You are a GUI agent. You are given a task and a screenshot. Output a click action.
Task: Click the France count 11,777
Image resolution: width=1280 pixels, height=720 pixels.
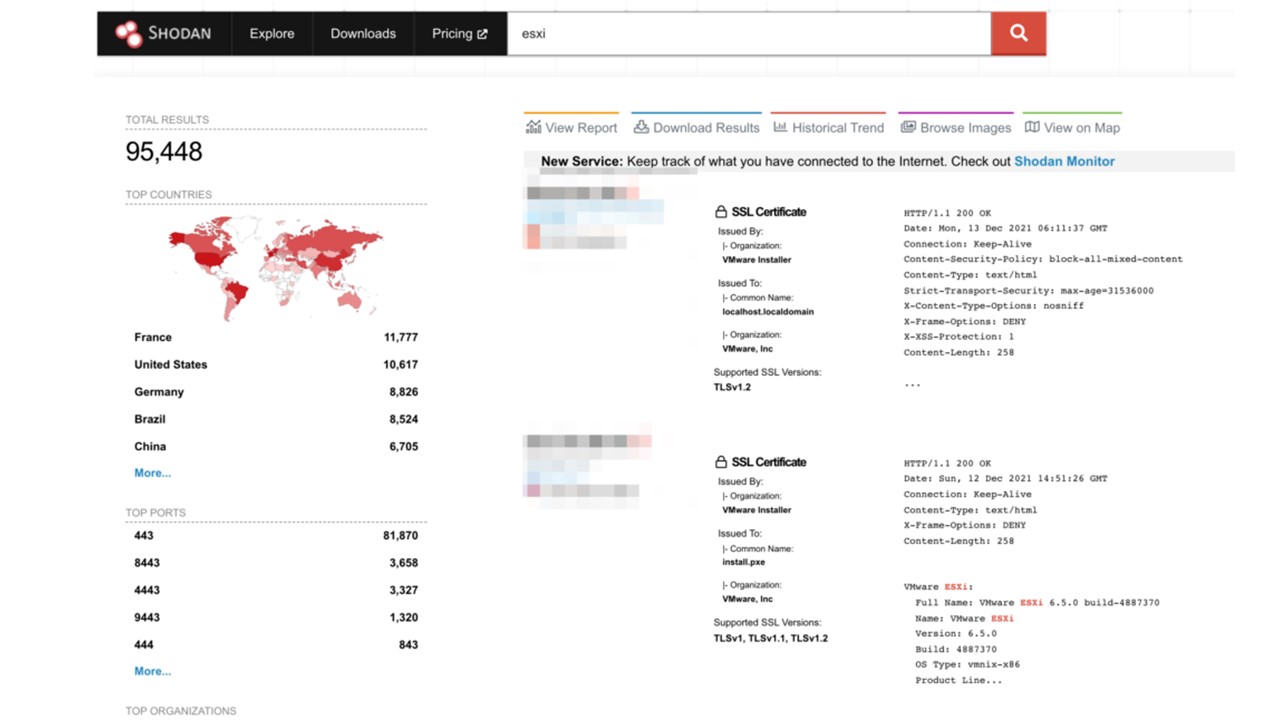[401, 337]
